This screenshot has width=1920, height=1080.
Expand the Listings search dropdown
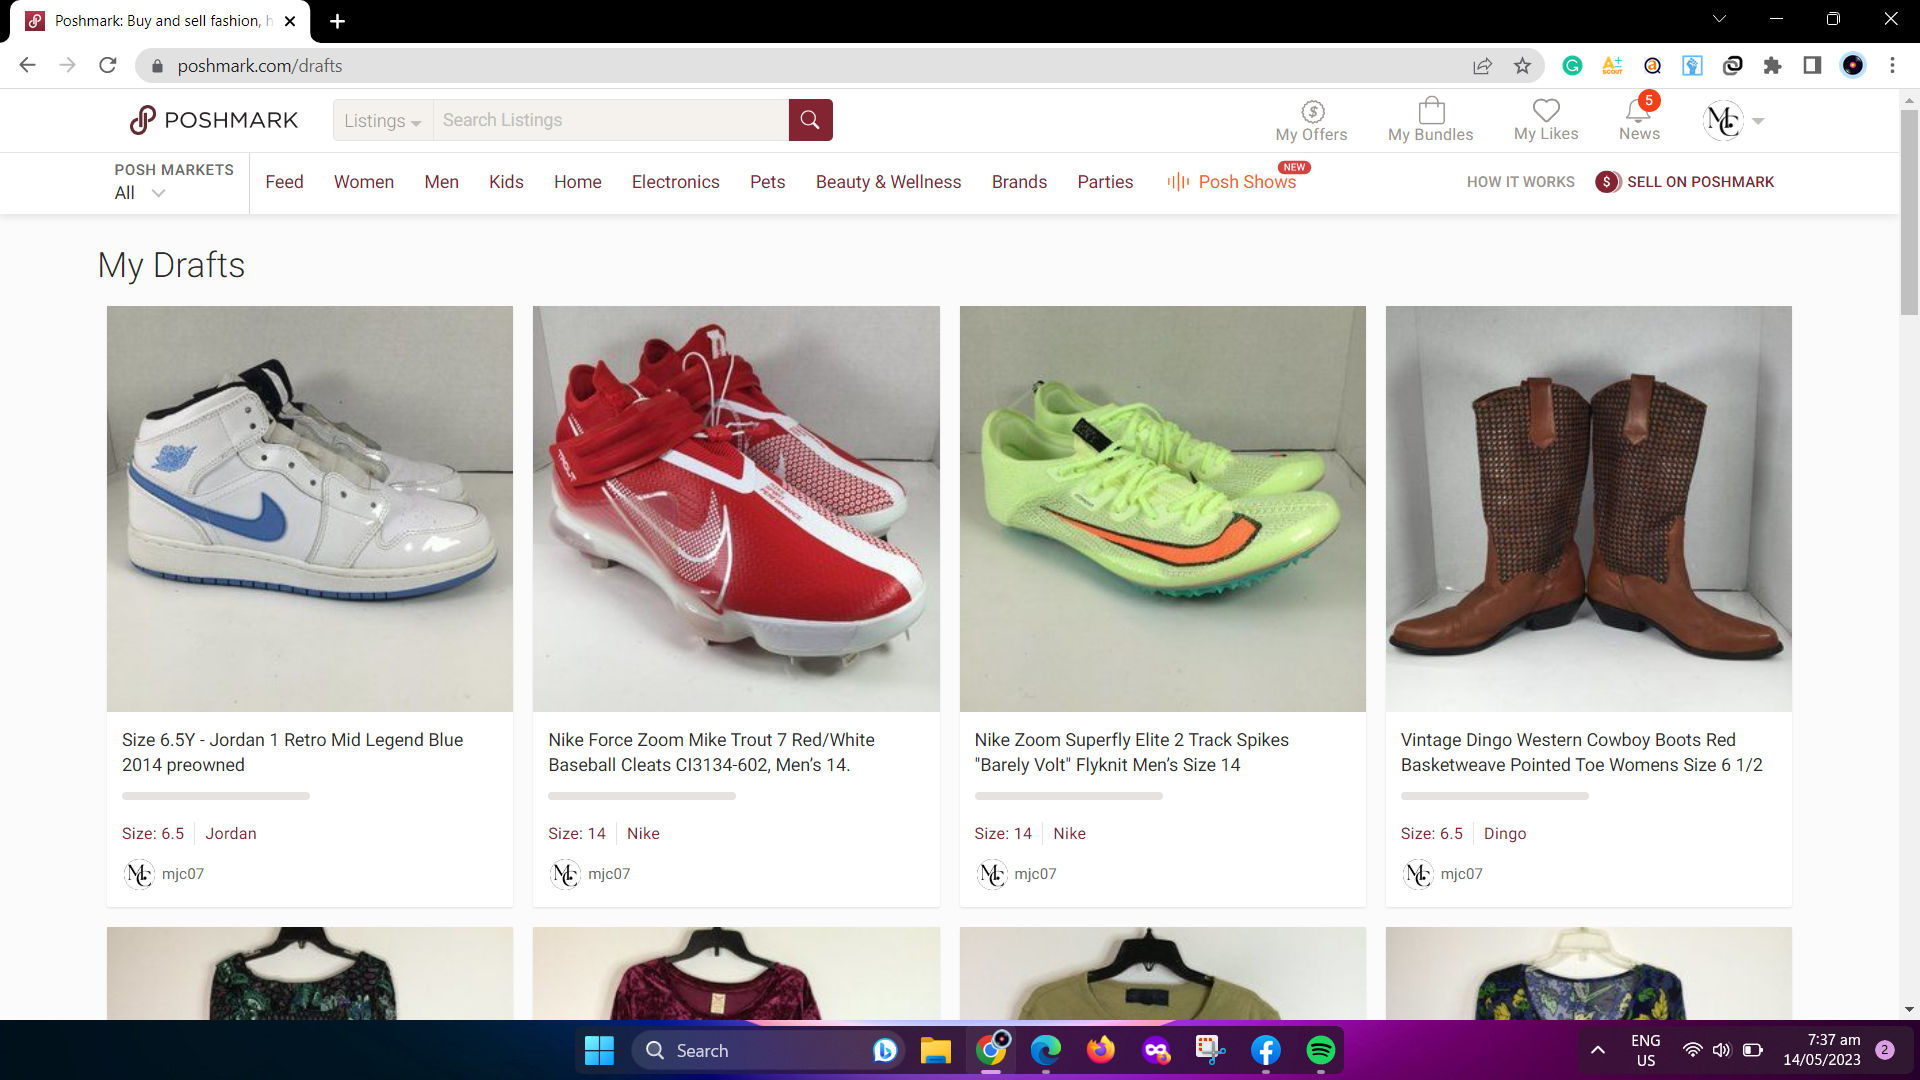[x=382, y=120]
